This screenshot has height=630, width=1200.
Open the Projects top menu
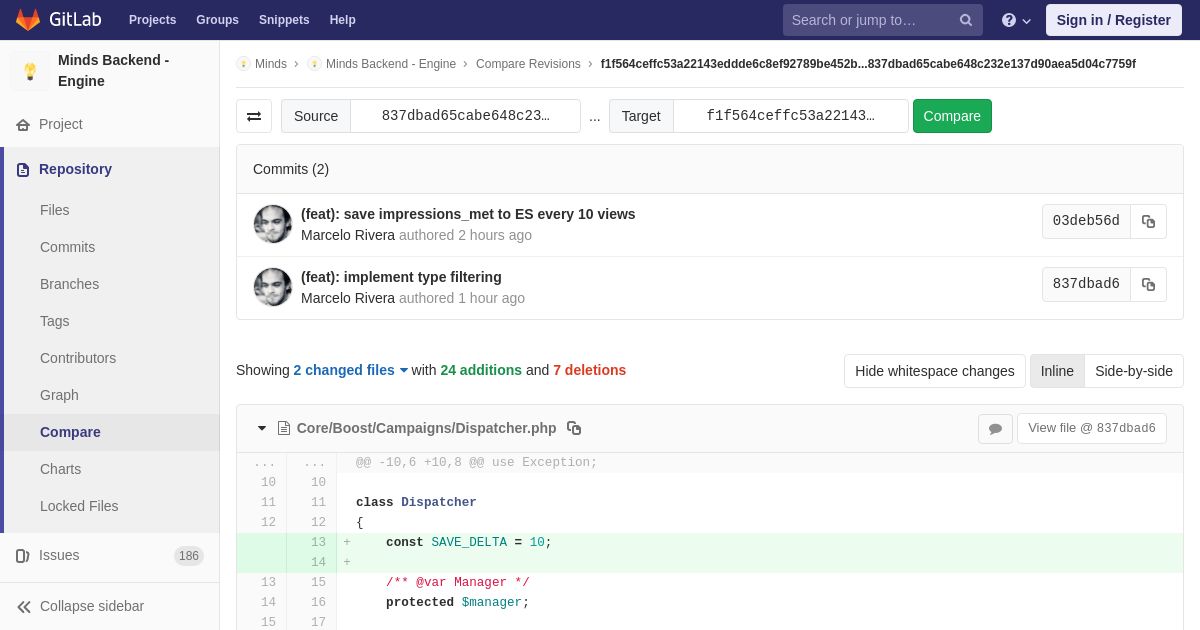152,20
